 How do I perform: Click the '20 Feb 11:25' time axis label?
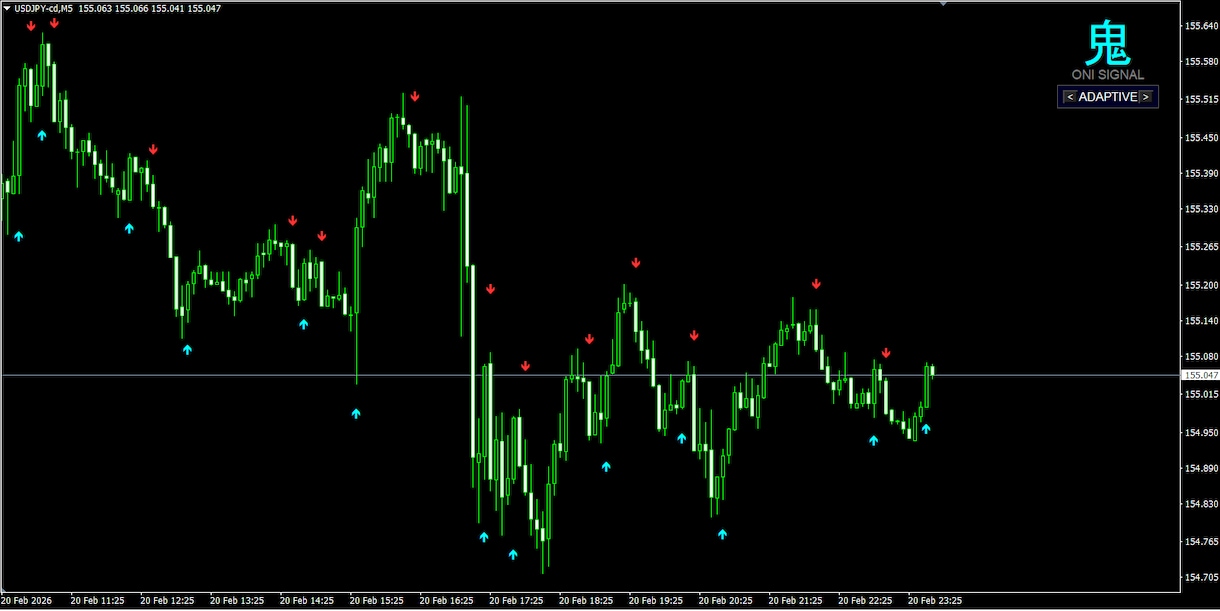[x=98, y=601]
